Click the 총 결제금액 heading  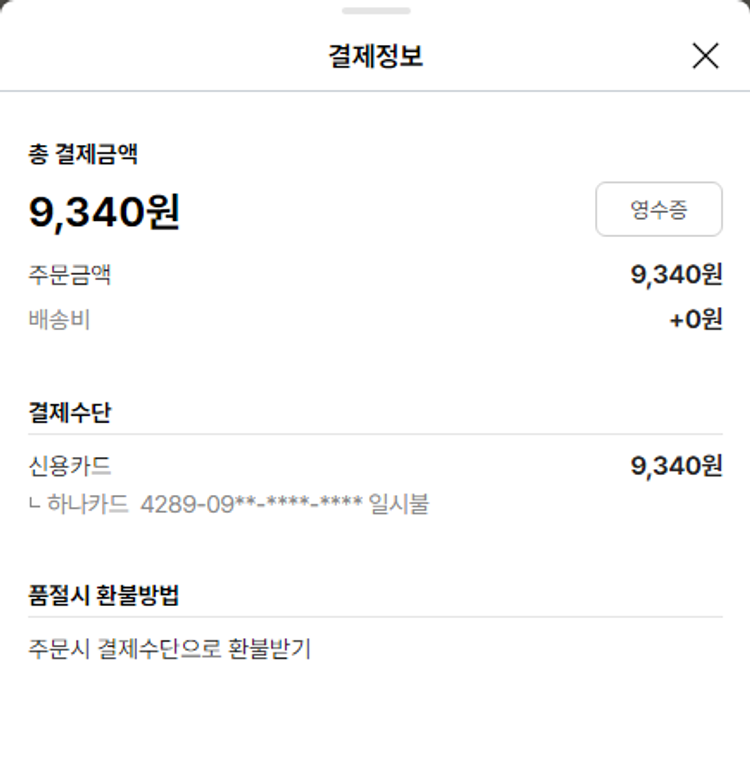point(83,154)
